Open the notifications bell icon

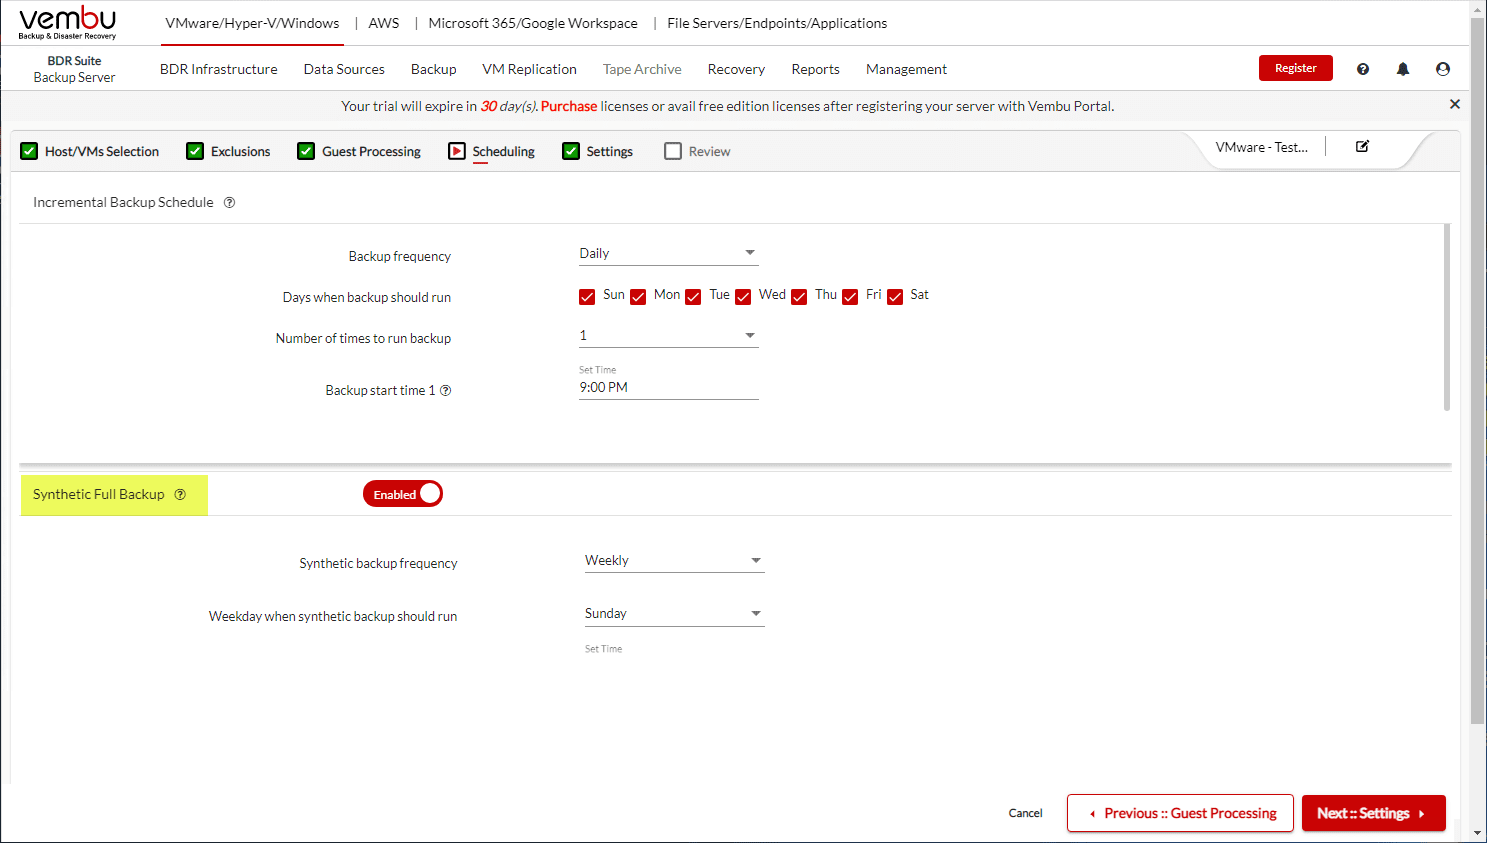click(x=1402, y=69)
